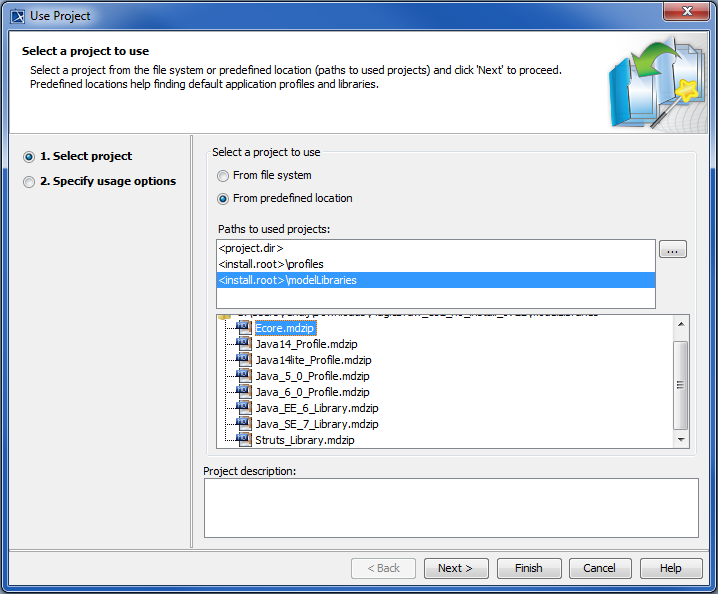Select the <project.dir> path

[435, 248]
